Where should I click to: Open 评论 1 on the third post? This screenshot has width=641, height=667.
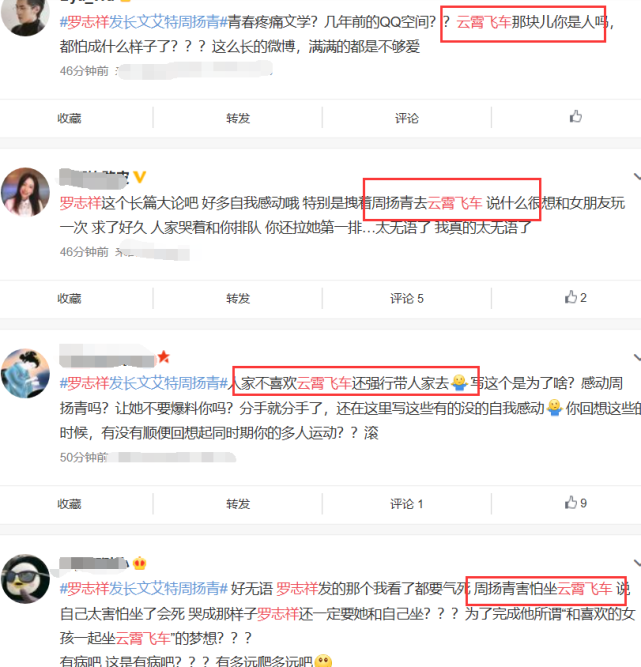[x=407, y=504]
